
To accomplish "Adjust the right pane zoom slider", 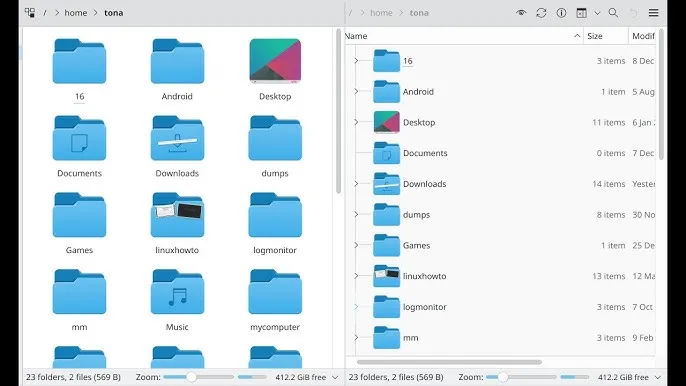I will (x=521, y=377).
